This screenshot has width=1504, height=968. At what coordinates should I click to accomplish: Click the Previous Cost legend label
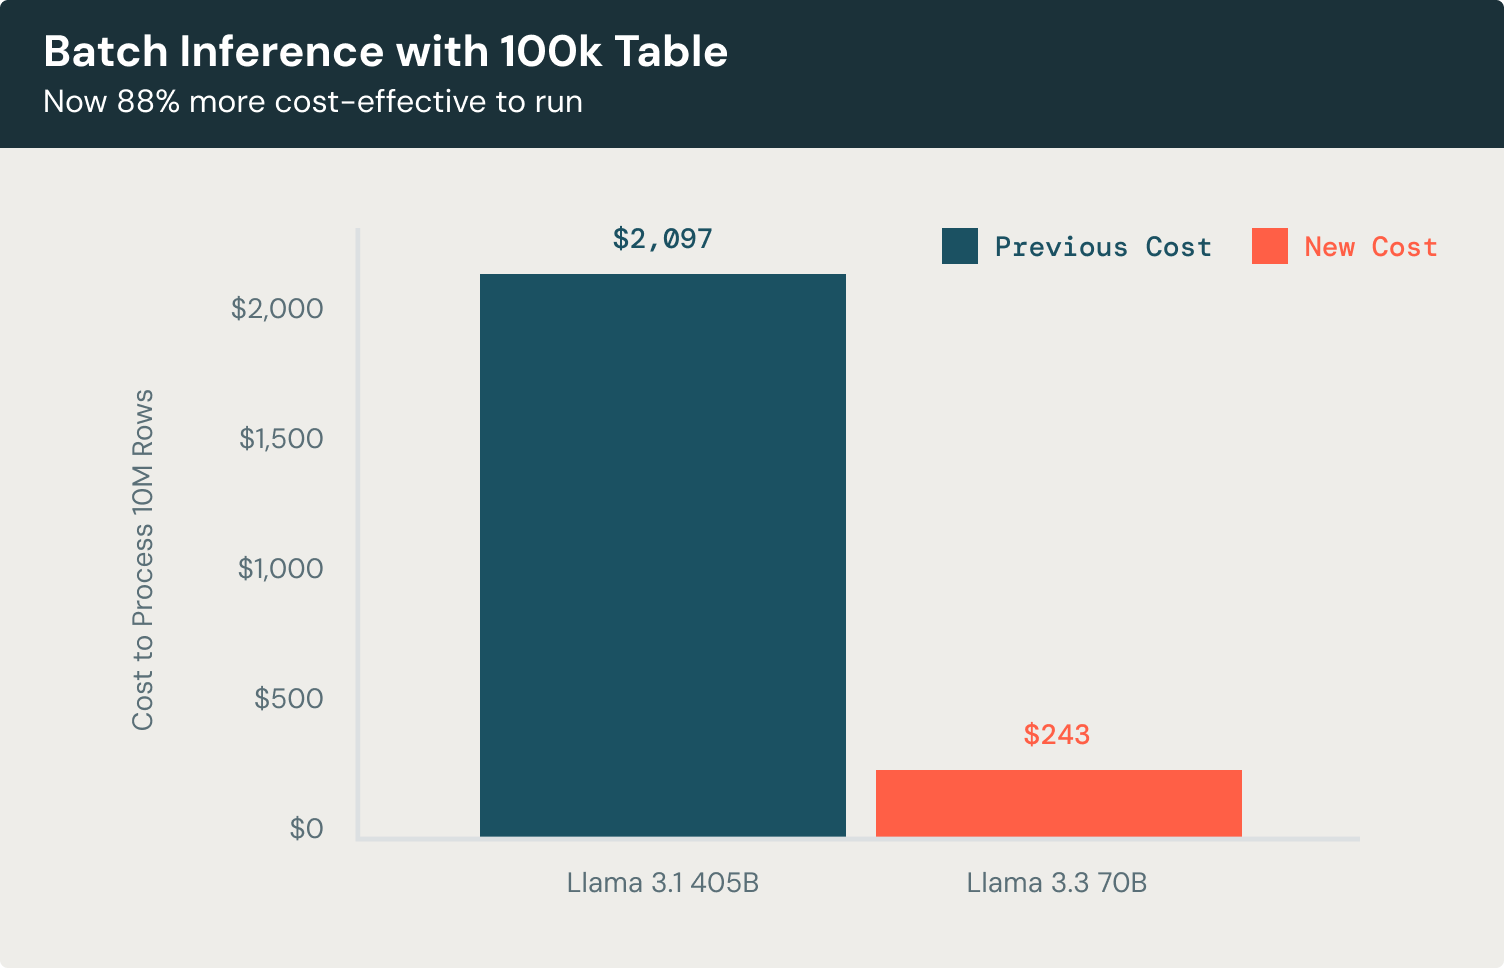(1102, 247)
